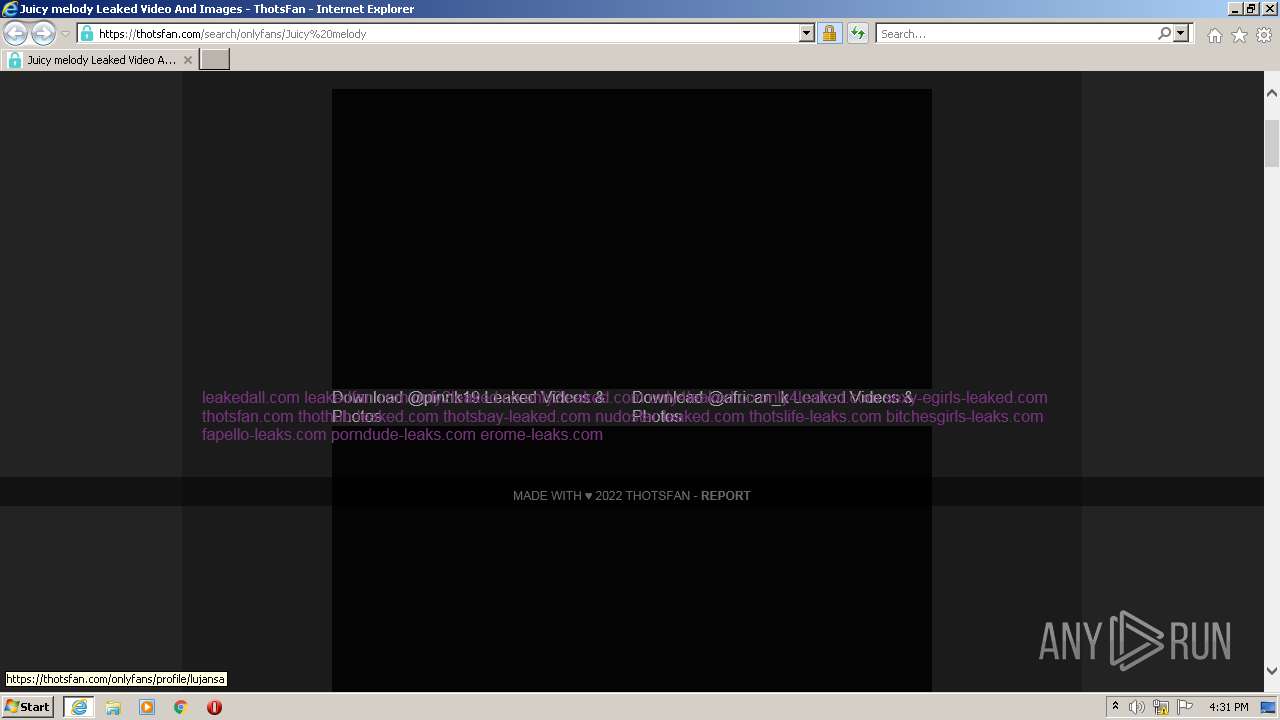This screenshot has height=720, width=1280.
Task: Open the Windows Start menu
Action: [27, 707]
